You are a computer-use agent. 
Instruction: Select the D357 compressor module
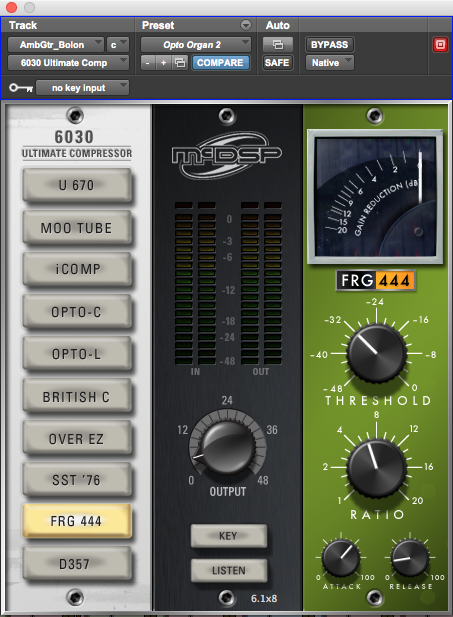pyautogui.click(x=77, y=563)
